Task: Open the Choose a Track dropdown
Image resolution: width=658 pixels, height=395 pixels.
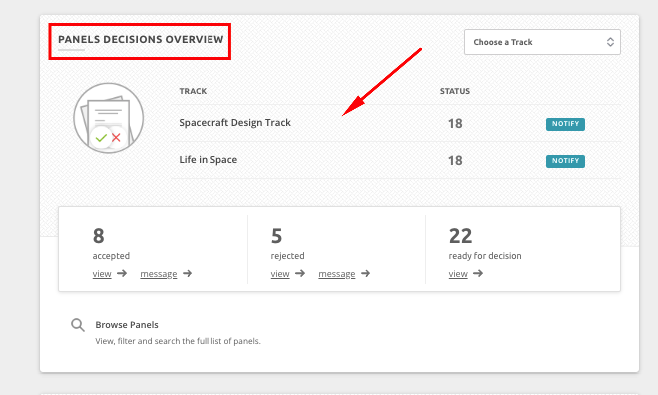Action: 542,42
